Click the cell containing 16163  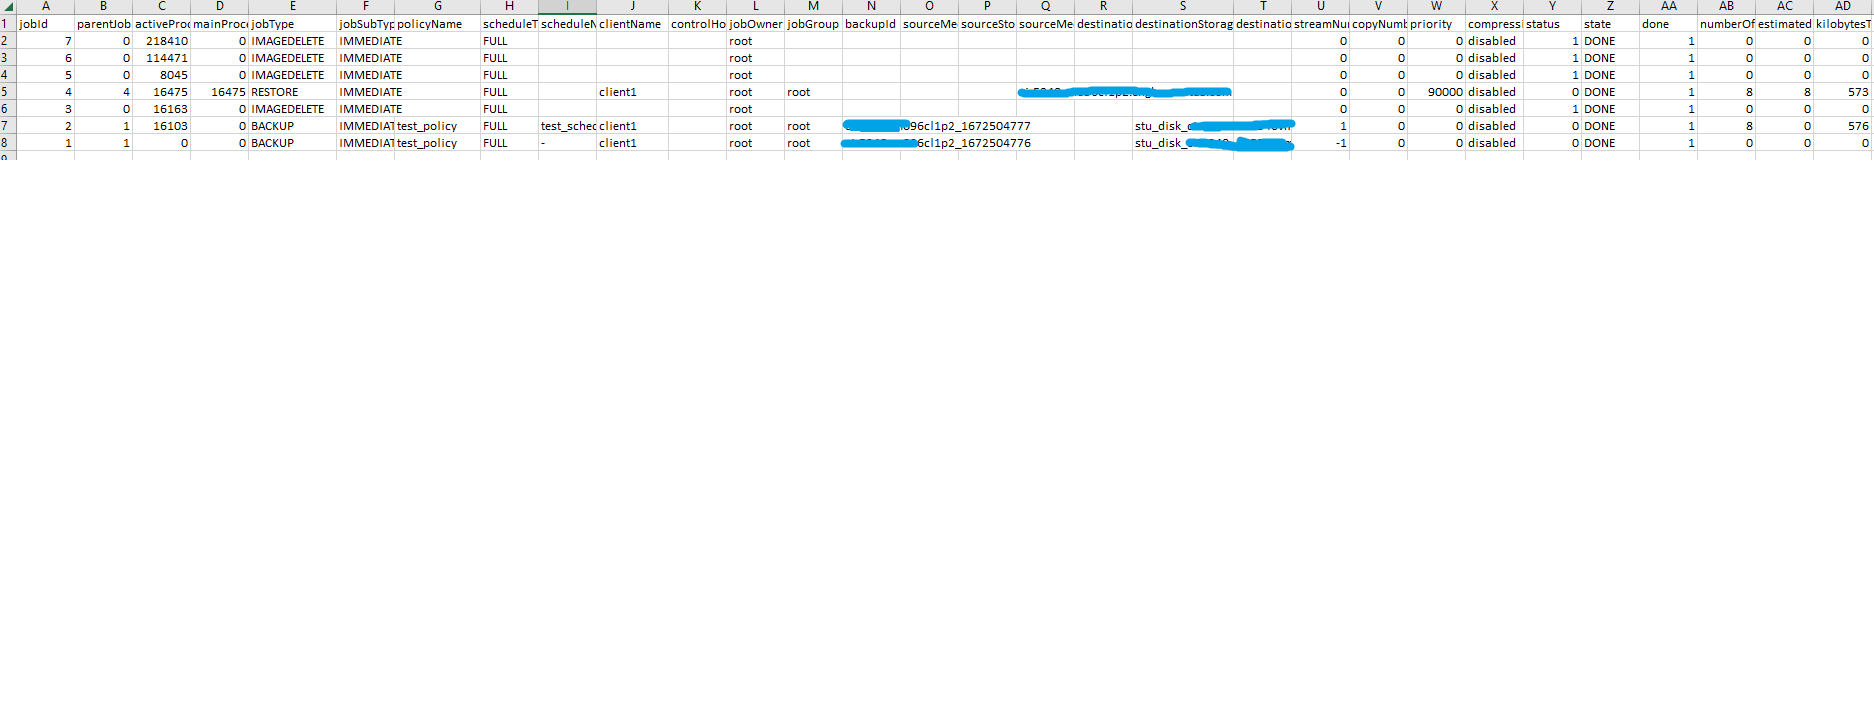(162, 109)
